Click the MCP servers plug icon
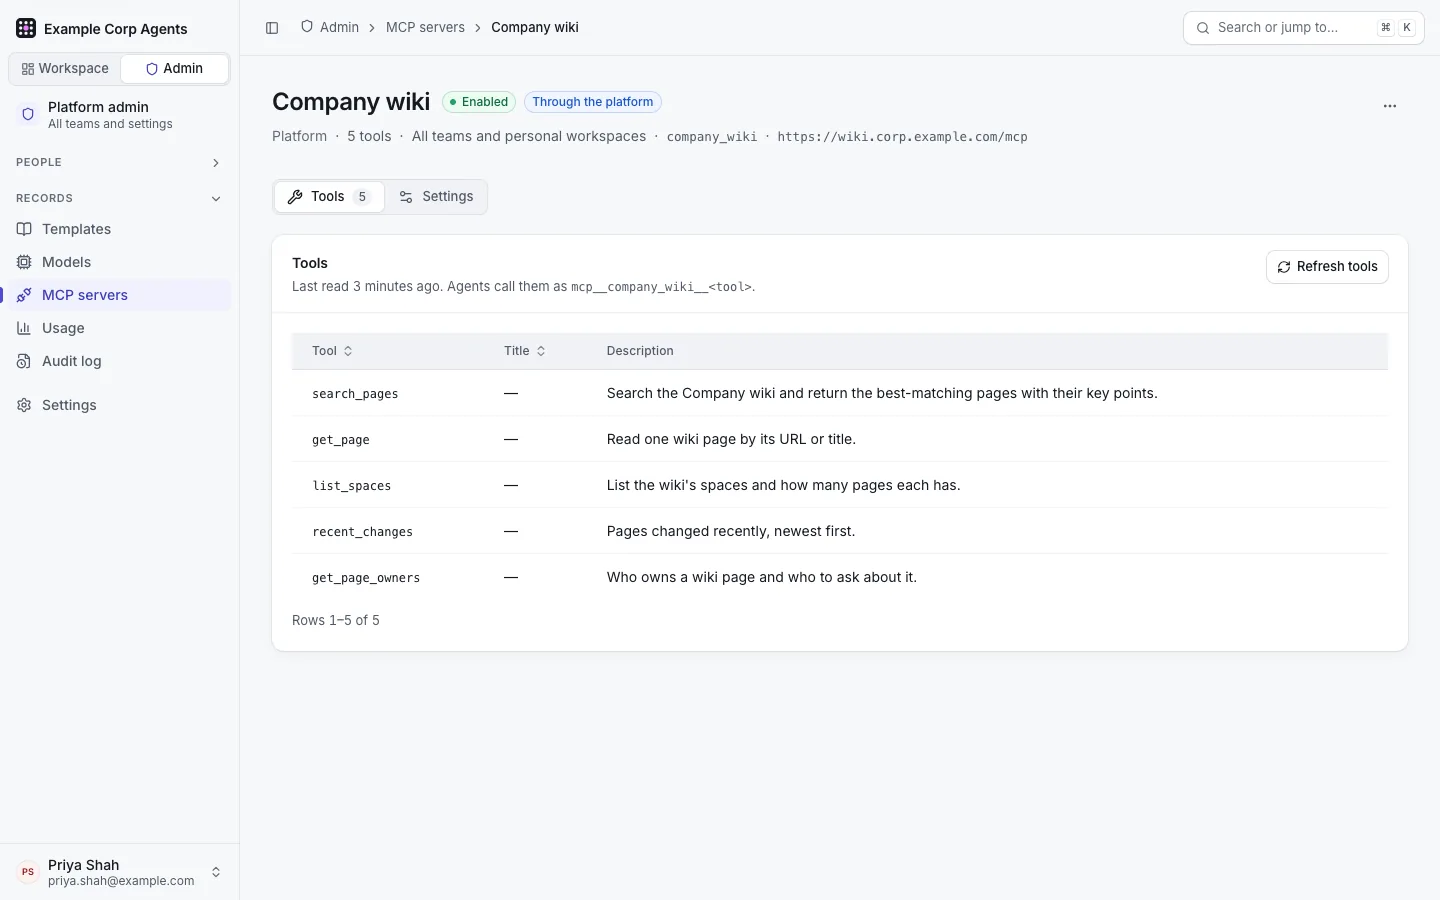Image resolution: width=1440 pixels, height=900 pixels. coord(24,295)
